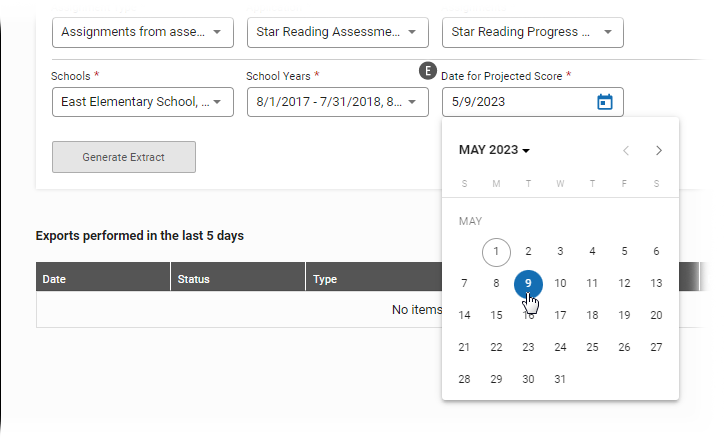Screen dimensions: 724x438
Task: Sort by Type column header
Action: point(374,277)
